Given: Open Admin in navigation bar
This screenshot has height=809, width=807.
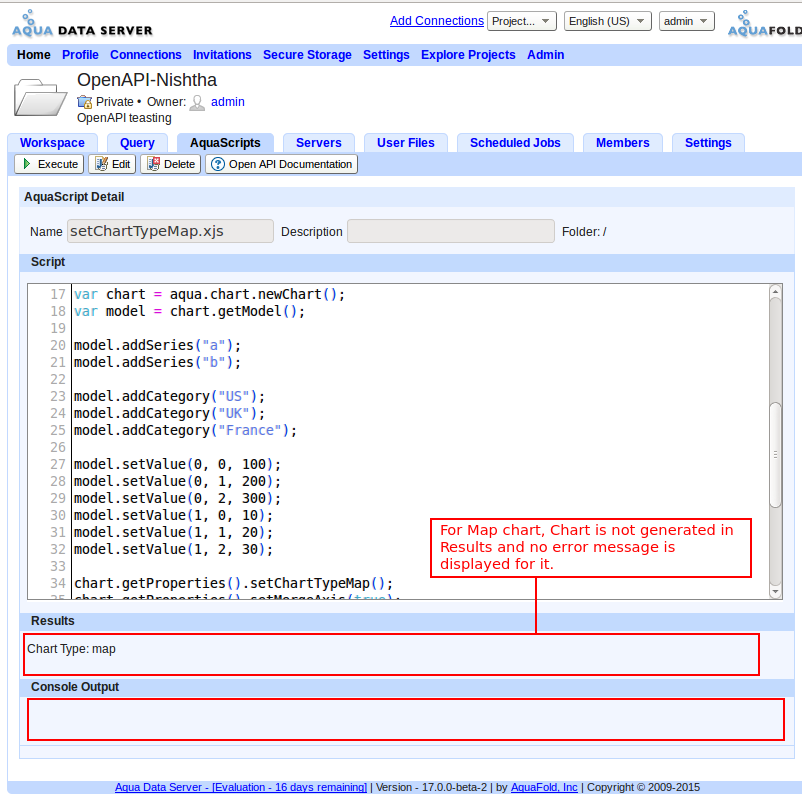Looking at the screenshot, I should pos(545,55).
